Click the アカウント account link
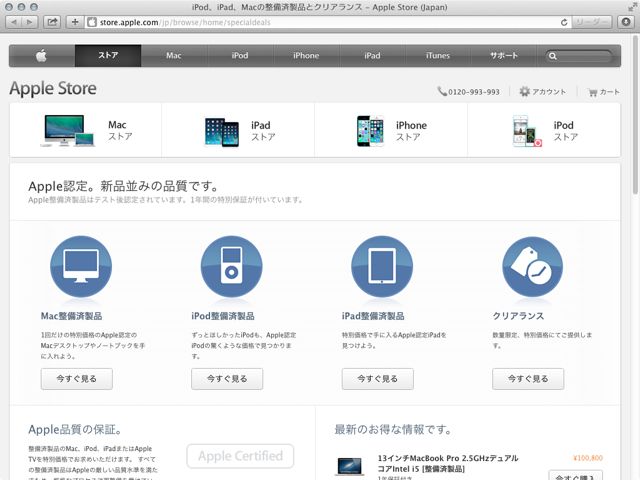Screen dimensions: 640x480 point(549,92)
